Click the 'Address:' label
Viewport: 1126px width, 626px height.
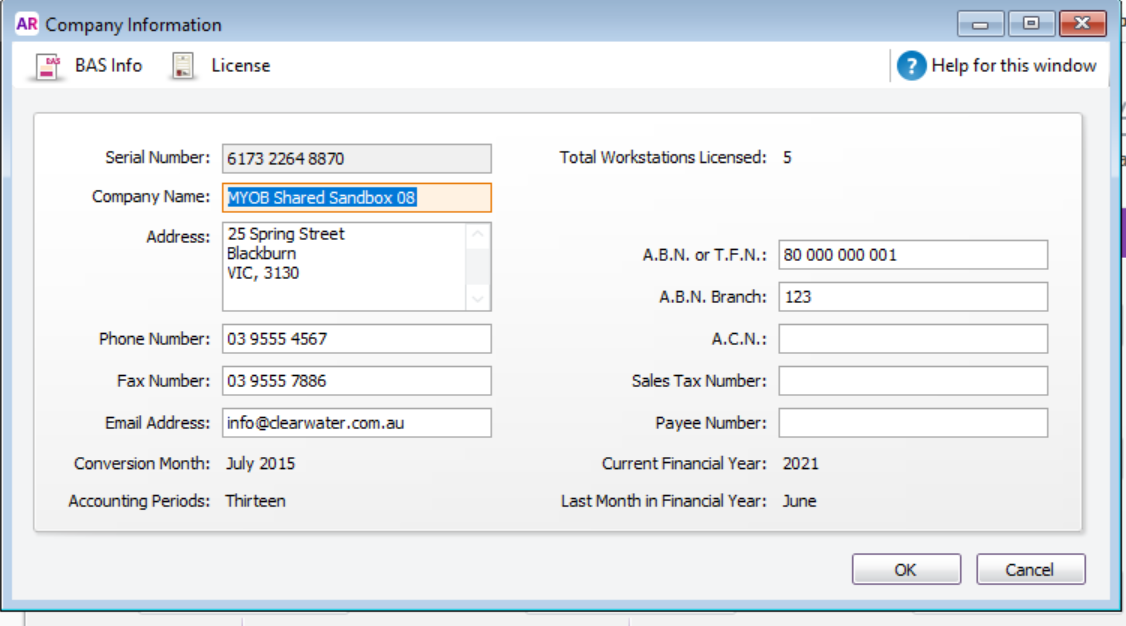(178, 237)
